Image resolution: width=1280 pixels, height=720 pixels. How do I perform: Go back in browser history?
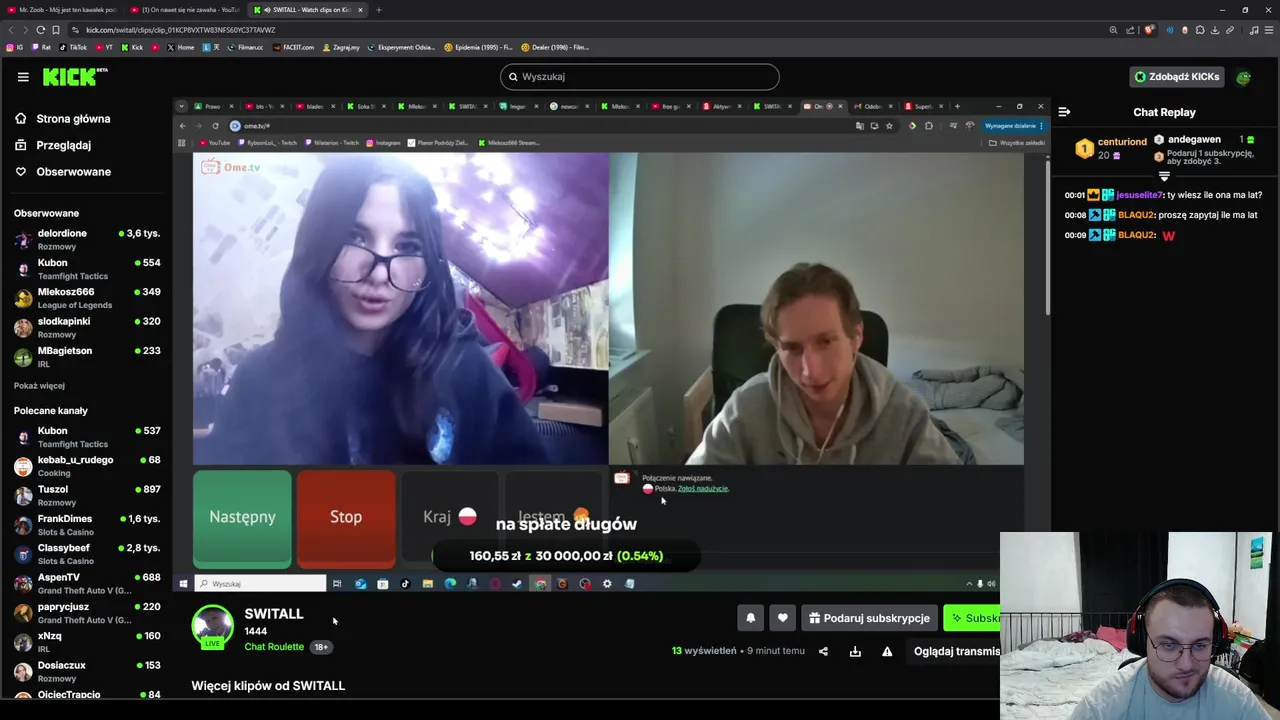coord(12,30)
